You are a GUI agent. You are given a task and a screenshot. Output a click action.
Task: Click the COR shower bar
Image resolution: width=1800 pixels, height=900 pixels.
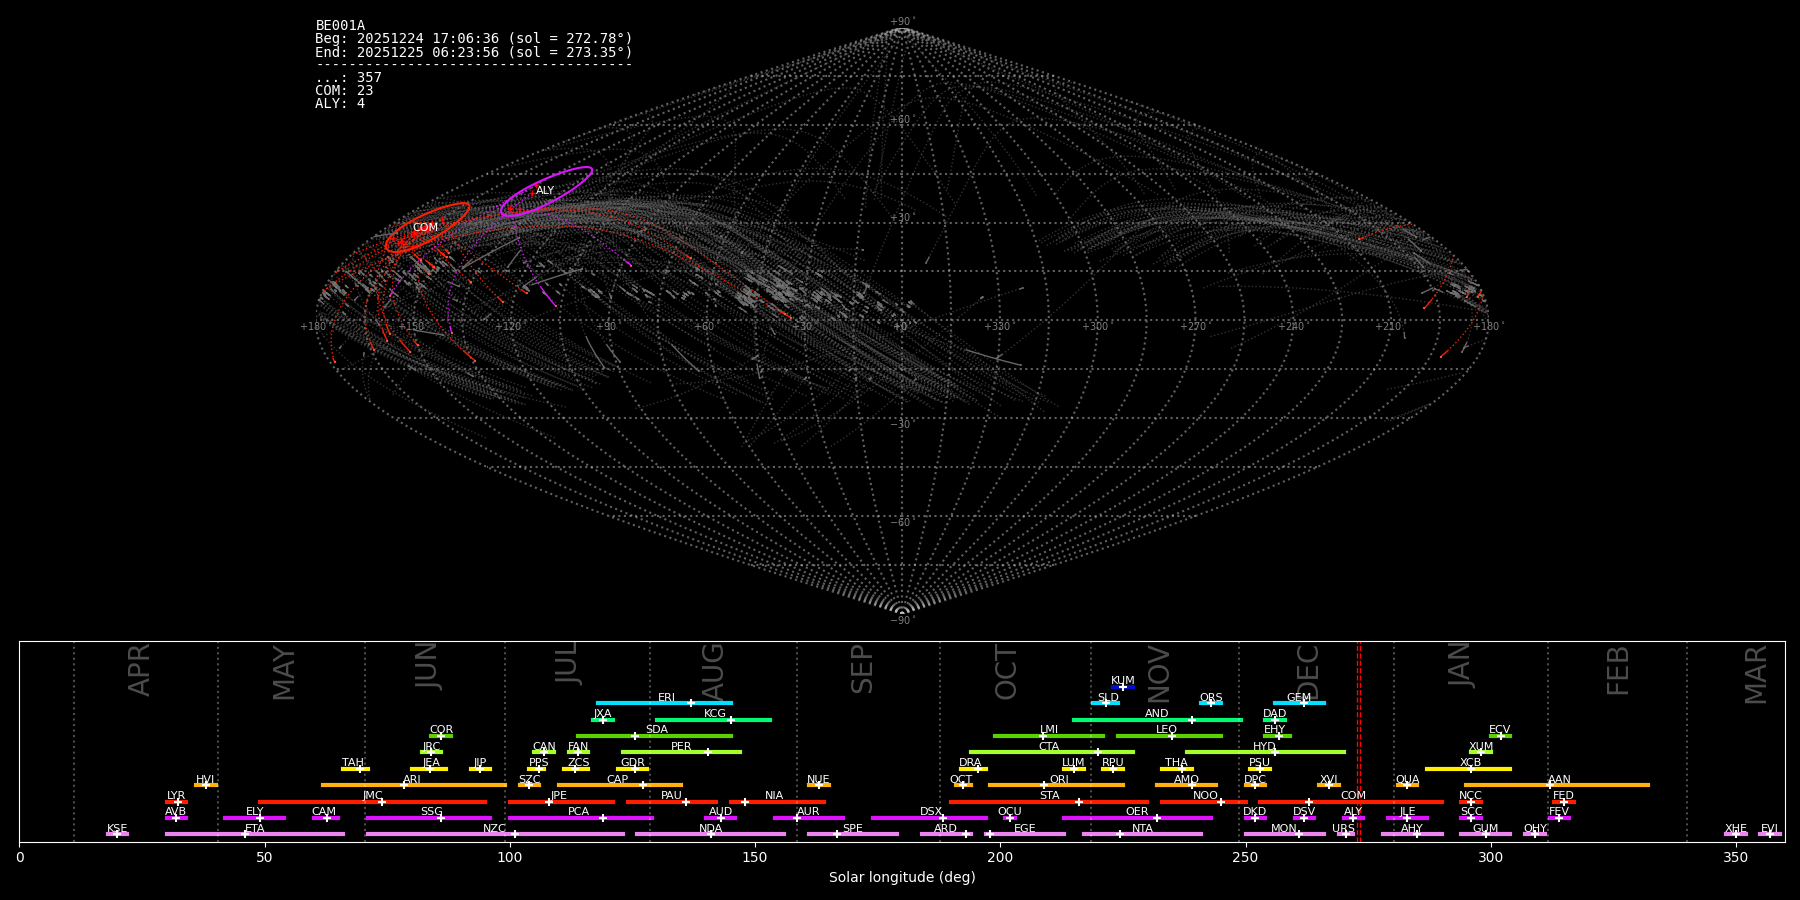pos(441,736)
